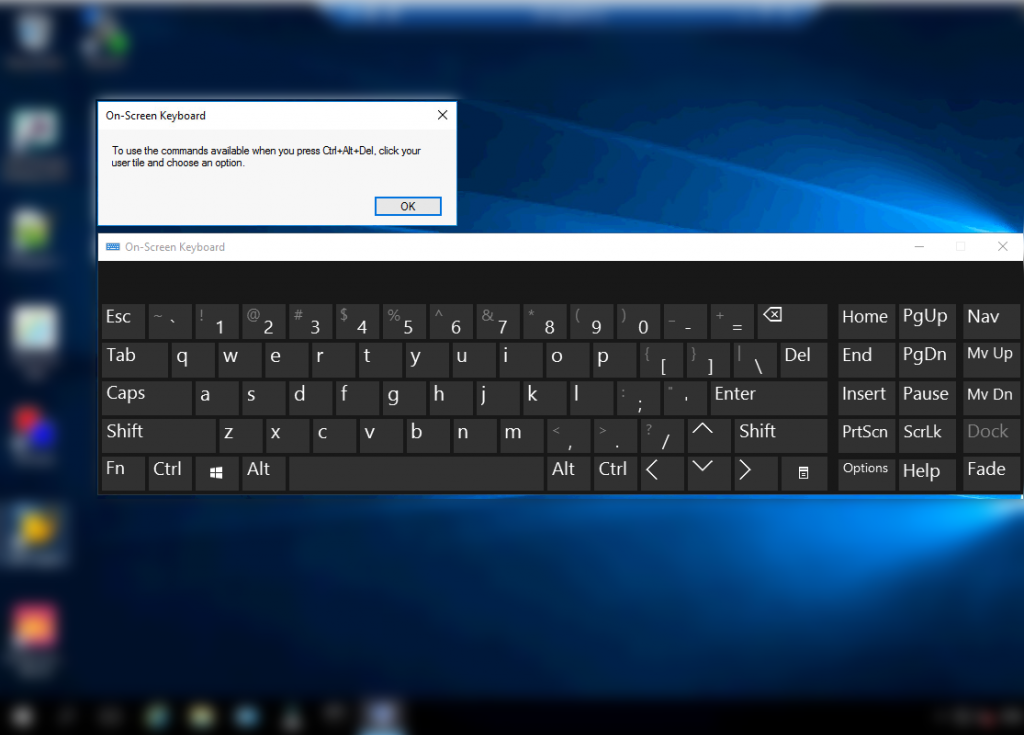Switch to Nav keypad view
The image size is (1024, 735).
[989, 318]
